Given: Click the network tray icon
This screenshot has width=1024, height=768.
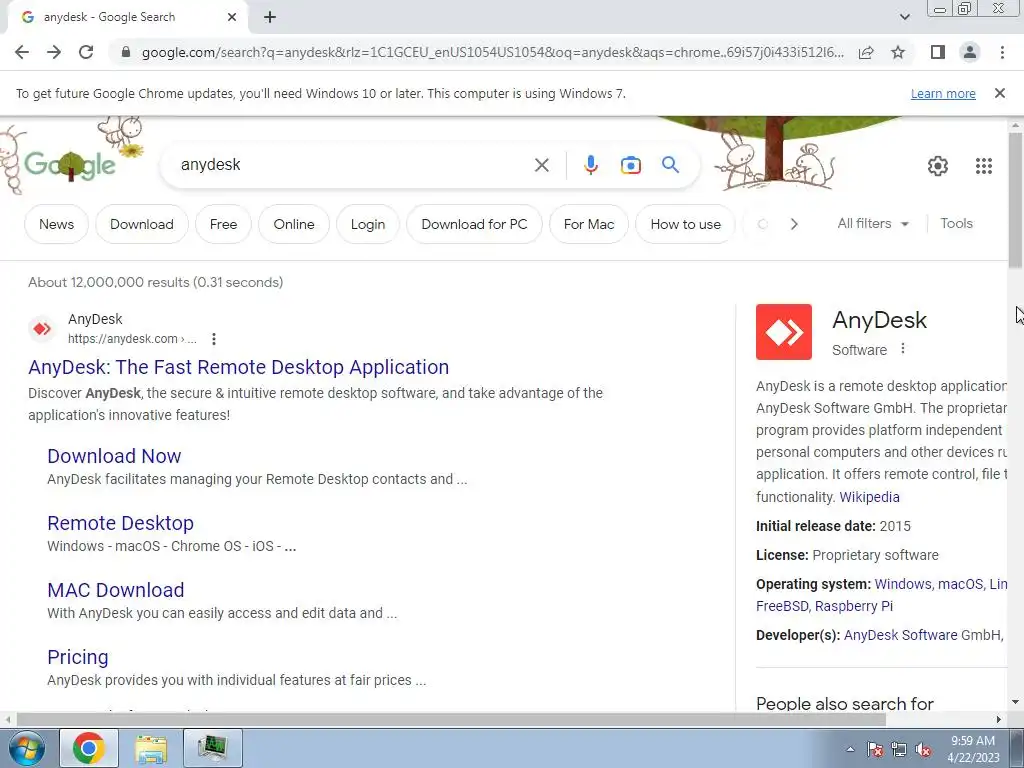Looking at the screenshot, I should coord(899,750).
